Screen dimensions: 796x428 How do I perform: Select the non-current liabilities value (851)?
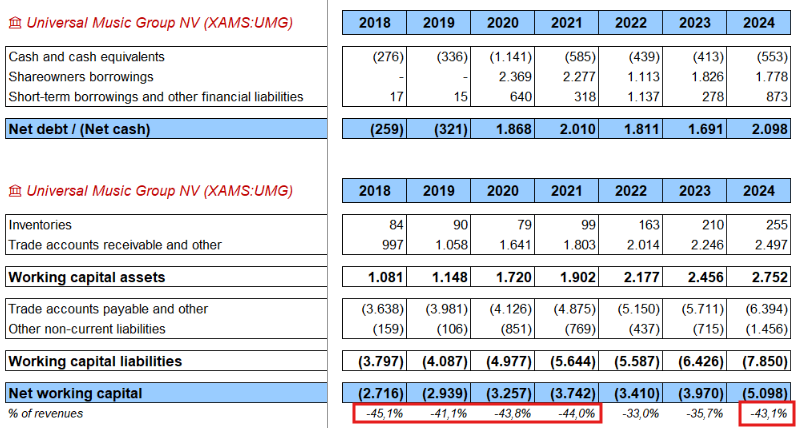point(516,329)
